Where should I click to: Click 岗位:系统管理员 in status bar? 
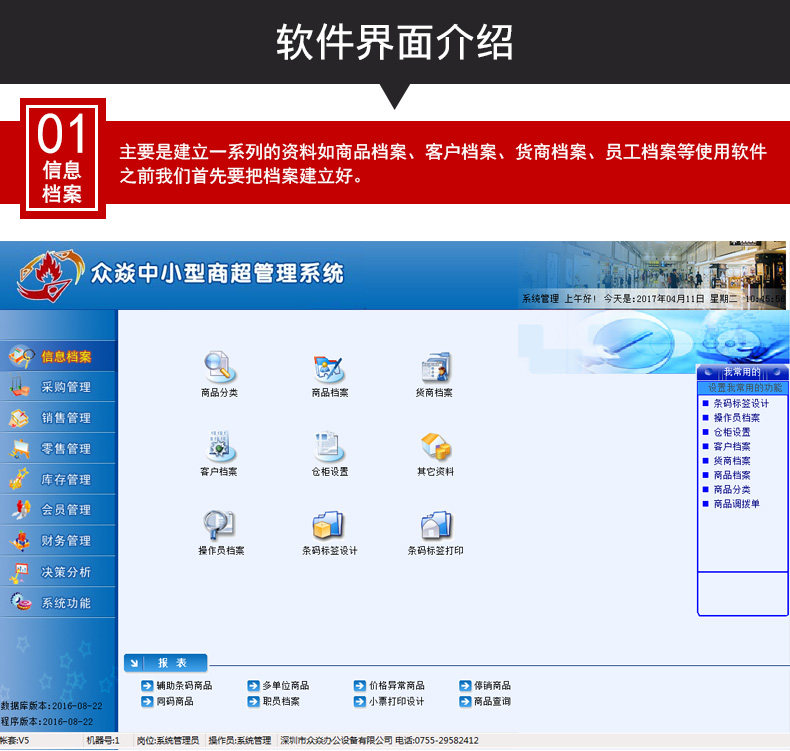point(168,740)
